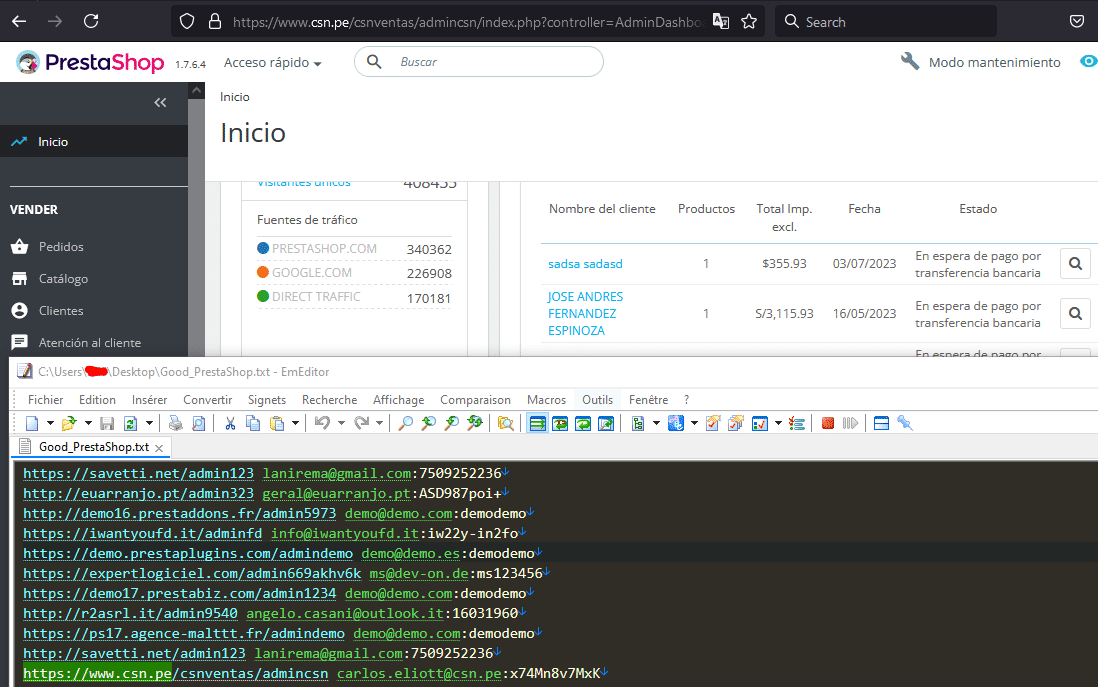Open the Undo history dropdown arrow
Screen dimensions: 1098x687
point(340,423)
